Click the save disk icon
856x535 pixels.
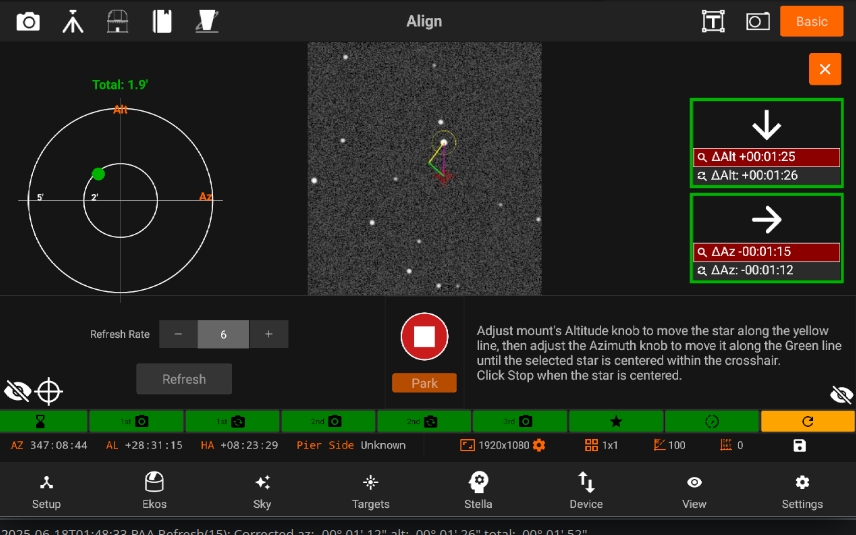800,445
